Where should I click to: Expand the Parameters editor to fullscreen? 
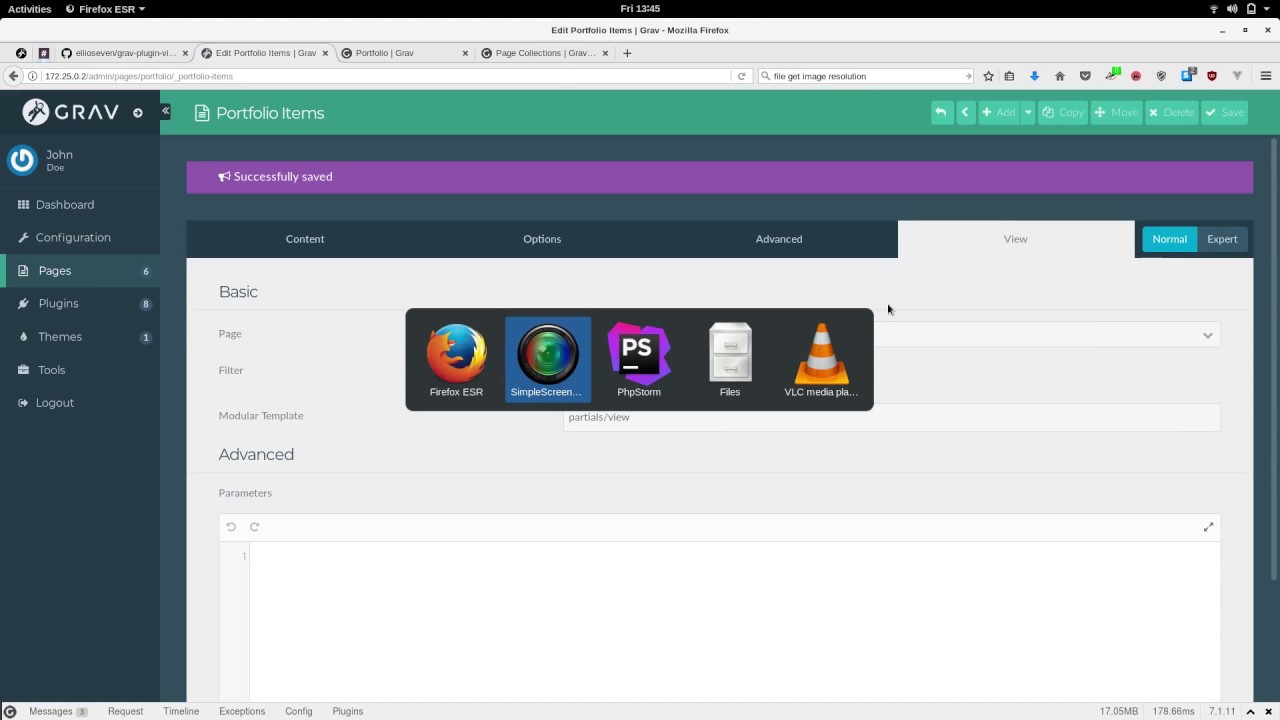tap(1208, 527)
